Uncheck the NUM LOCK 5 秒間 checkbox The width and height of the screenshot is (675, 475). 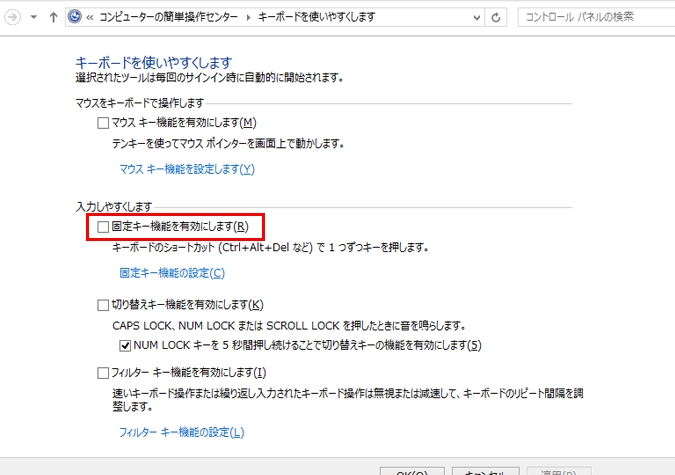click(x=125, y=346)
